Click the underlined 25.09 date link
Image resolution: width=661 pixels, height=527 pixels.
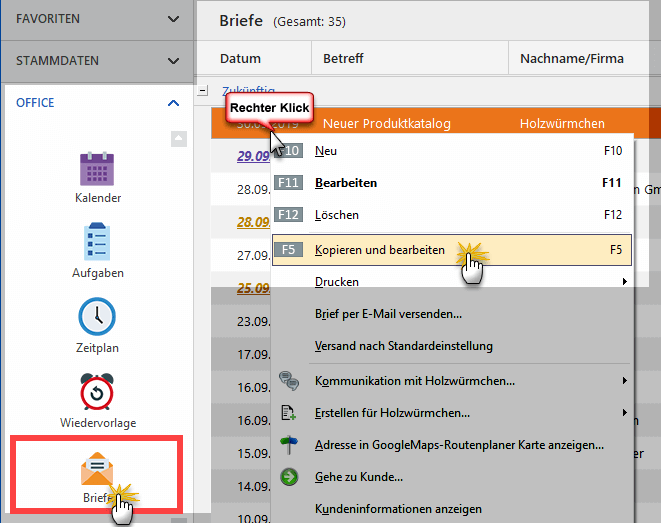(x=253, y=288)
